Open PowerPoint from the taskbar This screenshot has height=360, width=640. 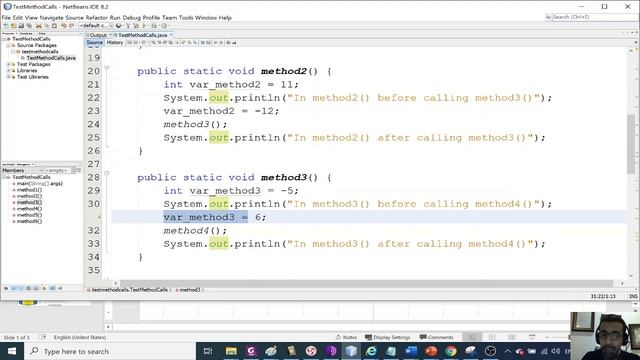pyautogui.click(x=431, y=351)
